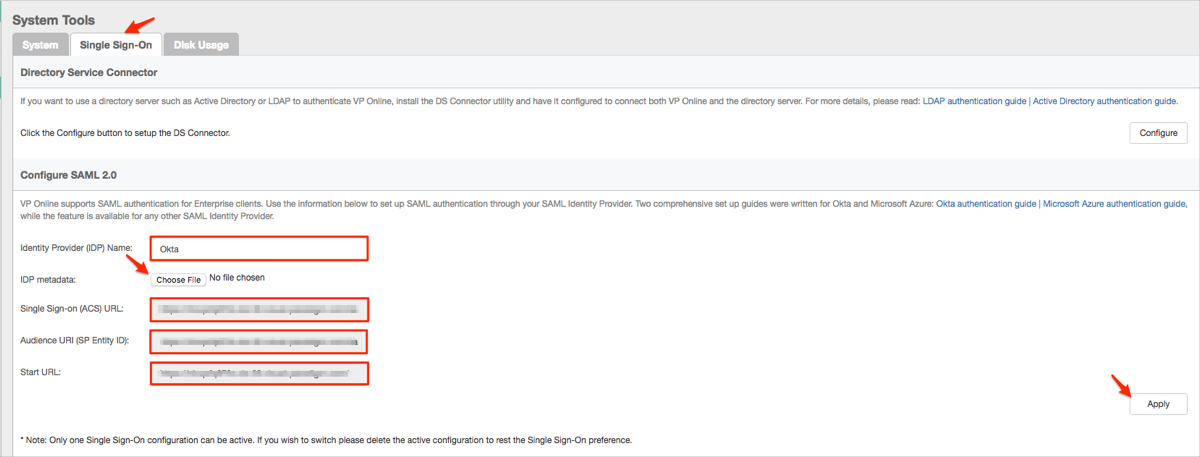Select the Audience URI input field
1200x457 pixels.
point(259,342)
